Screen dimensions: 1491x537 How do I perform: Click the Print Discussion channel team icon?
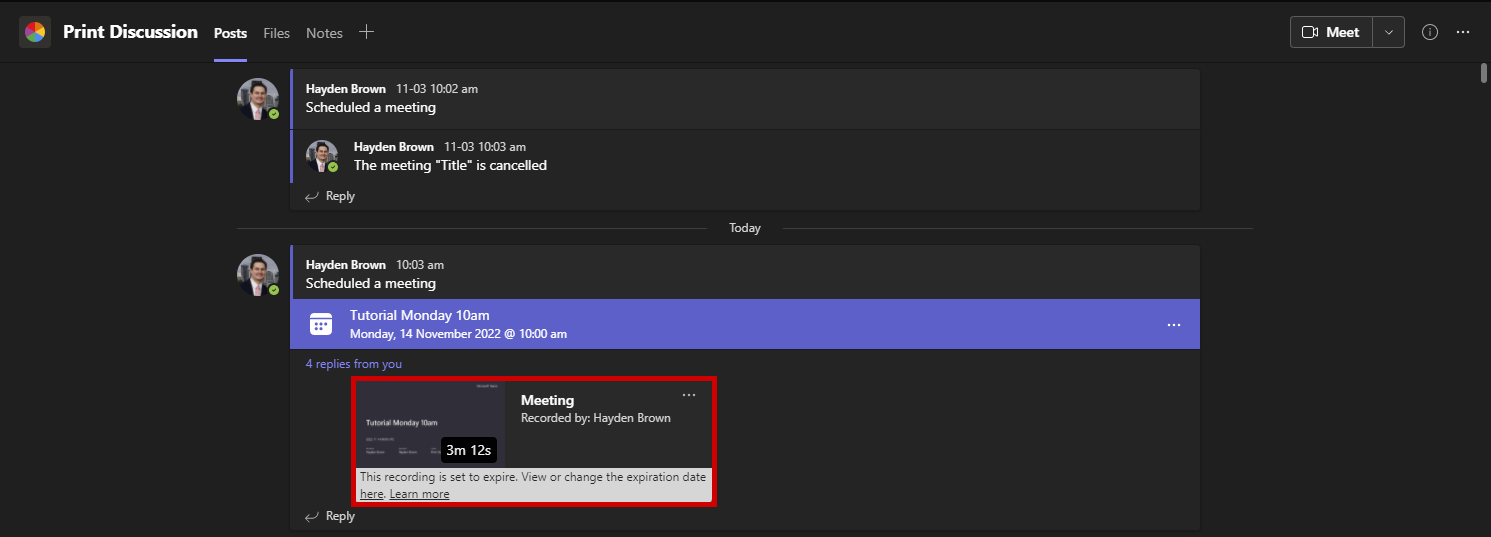point(34,32)
